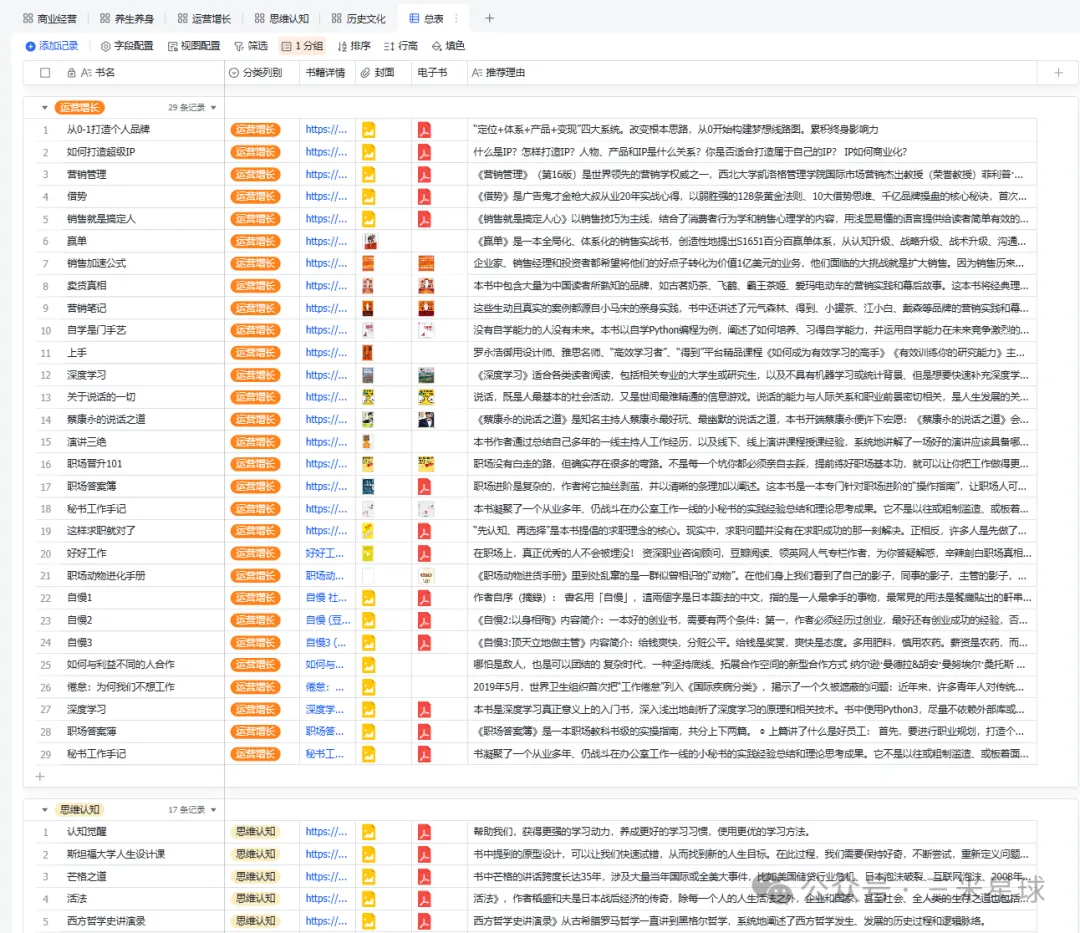Click the PDF icon for 借势

424,196
